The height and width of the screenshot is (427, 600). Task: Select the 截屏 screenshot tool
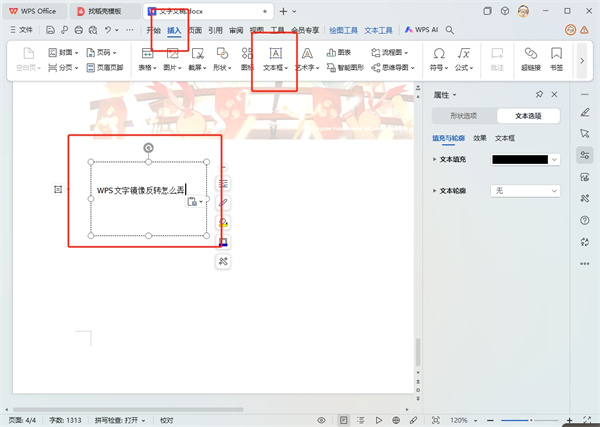coord(197,59)
